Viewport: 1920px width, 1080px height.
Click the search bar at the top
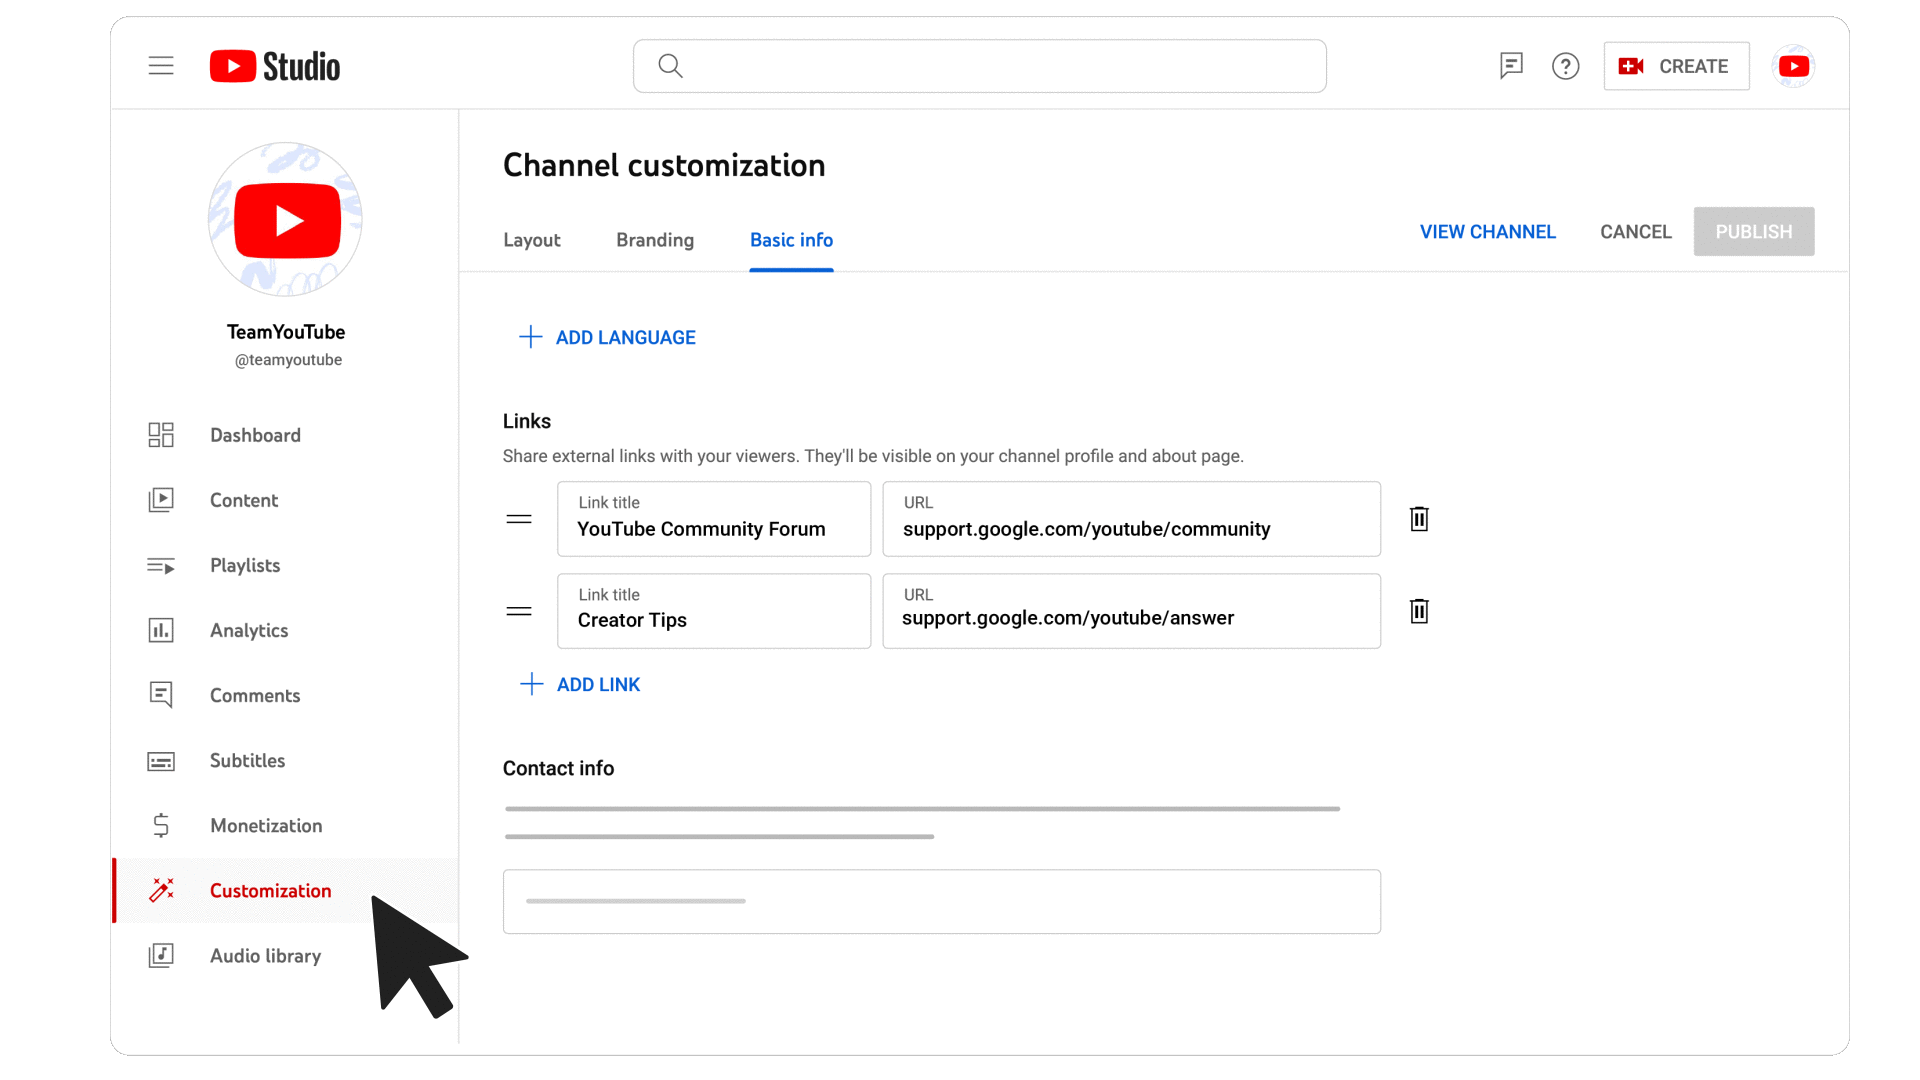[980, 66]
